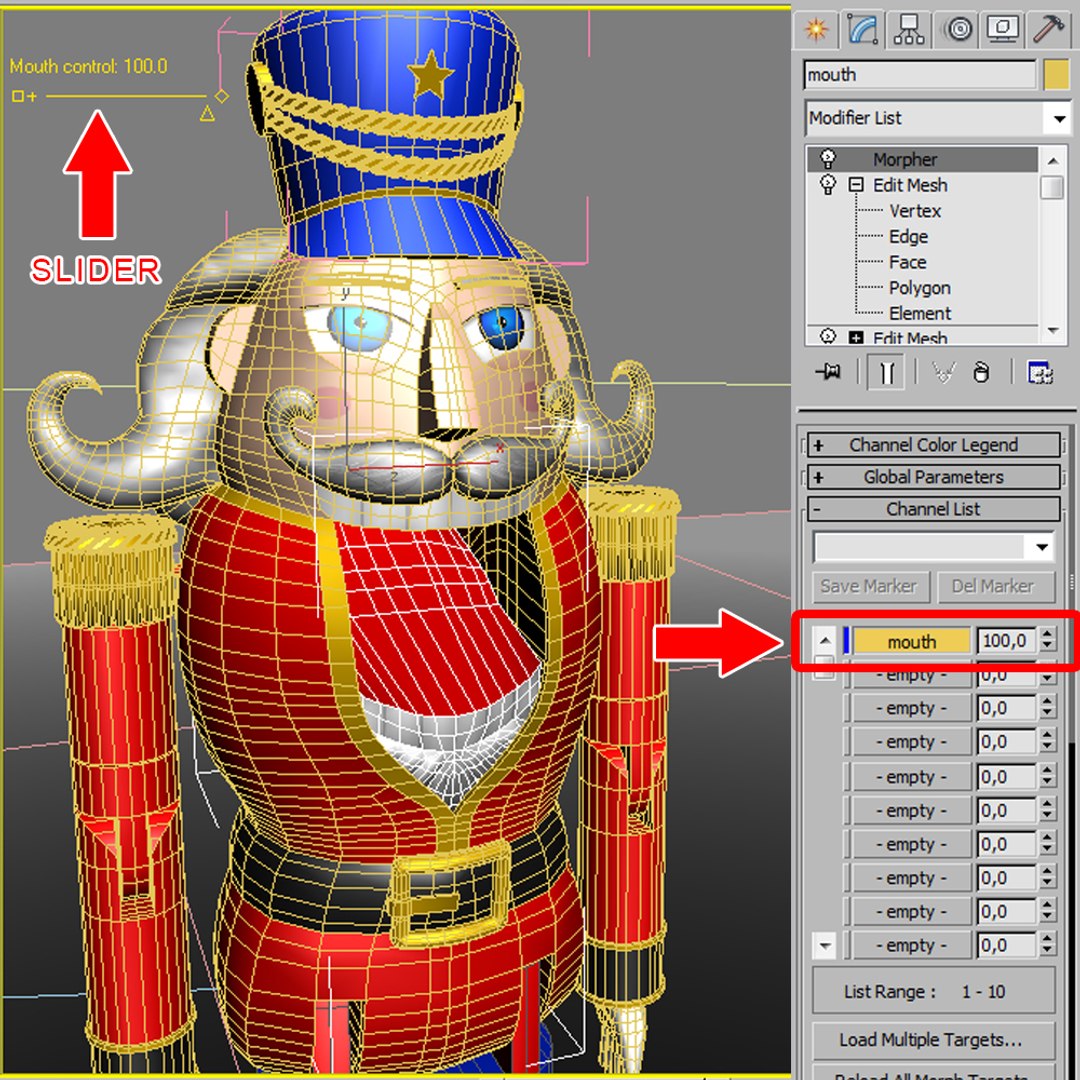The height and width of the screenshot is (1080, 1080).
Task: Toggle the Morpher modifier lightbulb icon
Action: [828, 159]
